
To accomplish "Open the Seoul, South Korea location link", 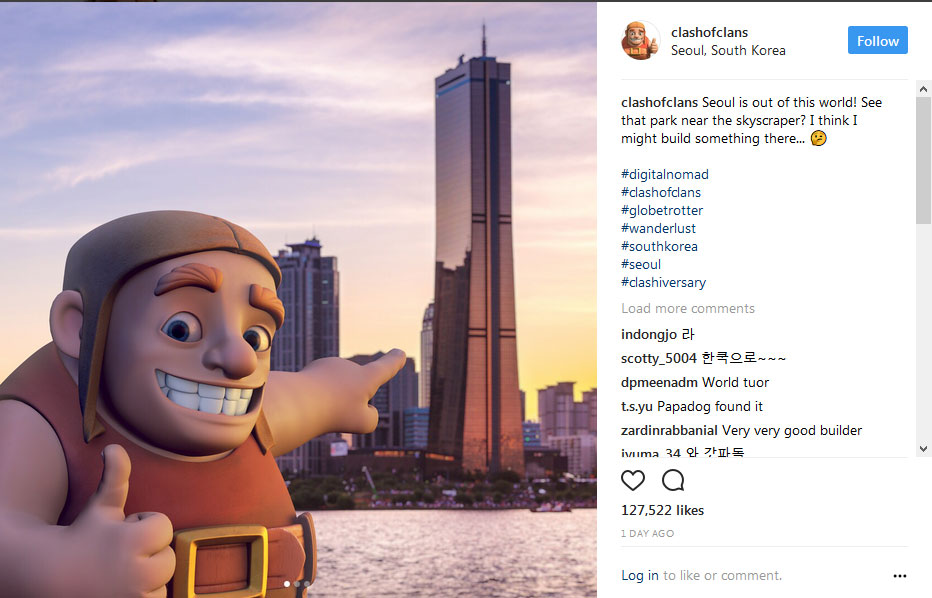I will pyautogui.click(x=728, y=51).
